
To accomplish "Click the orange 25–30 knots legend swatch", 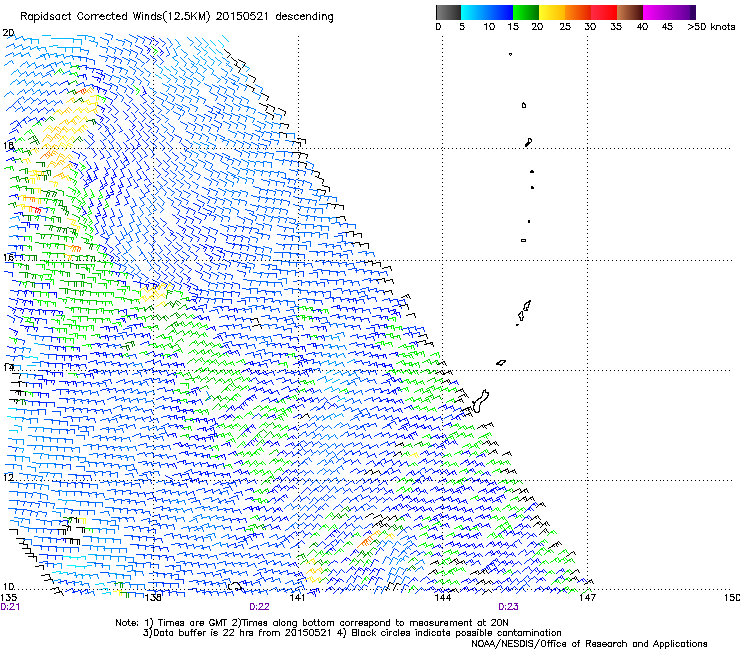I will tap(578, 12).
